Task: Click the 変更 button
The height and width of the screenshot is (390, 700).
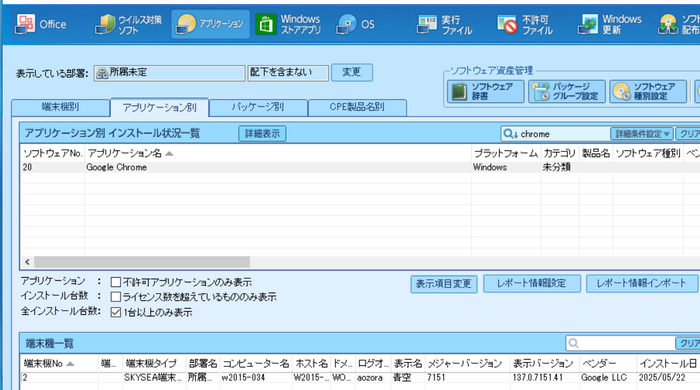Action: click(352, 72)
